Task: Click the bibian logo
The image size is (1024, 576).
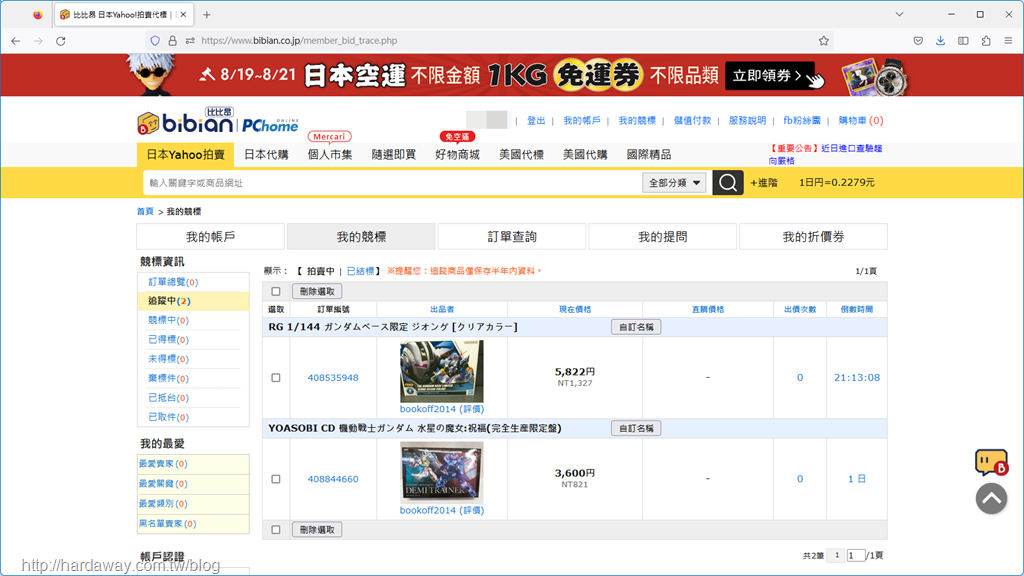Action: click(x=185, y=122)
